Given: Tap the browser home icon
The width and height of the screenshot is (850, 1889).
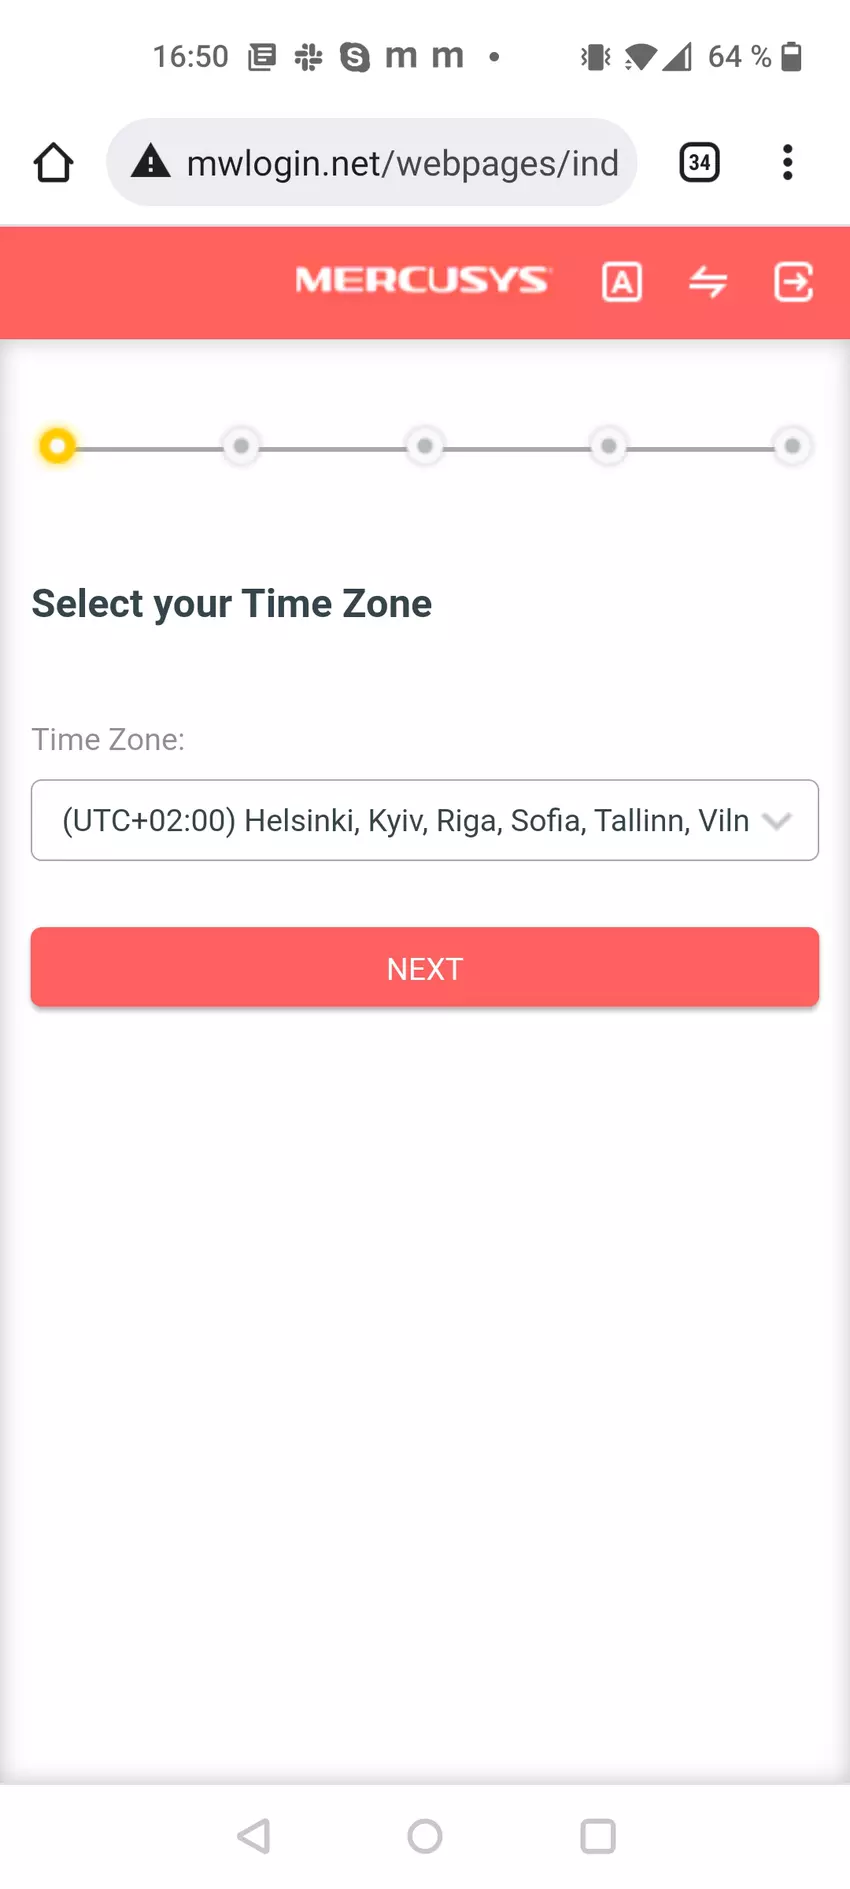Looking at the screenshot, I should [x=54, y=163].
